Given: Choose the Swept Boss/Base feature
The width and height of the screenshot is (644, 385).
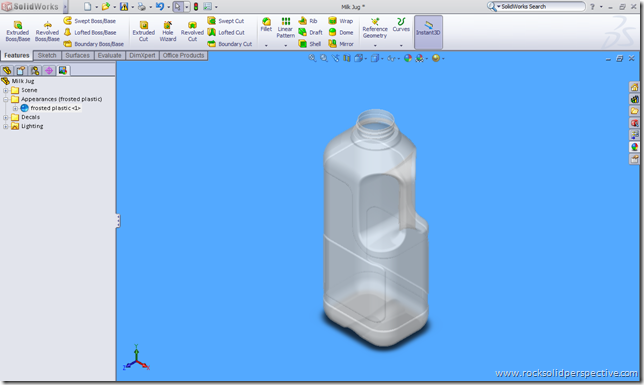Looking at the screenshot, I should 90,21.
